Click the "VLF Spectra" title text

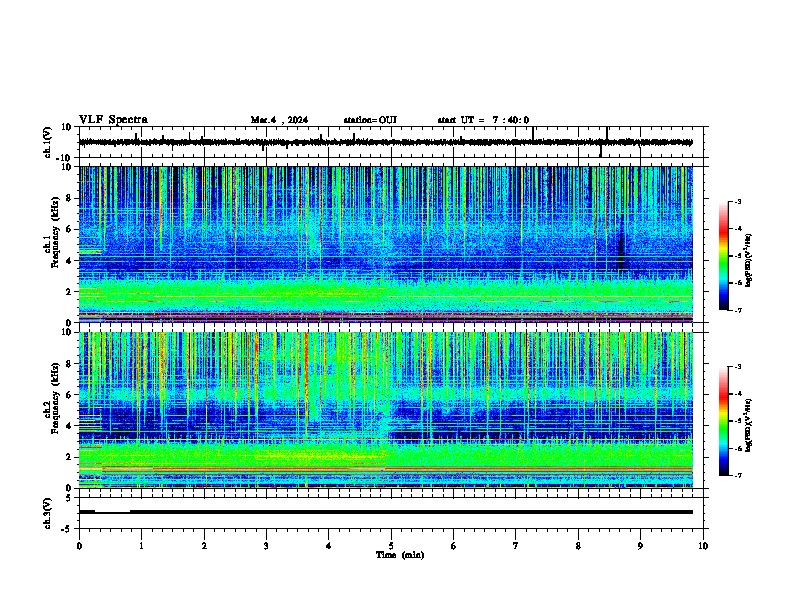pyautogui.click(x=113, y=120)
